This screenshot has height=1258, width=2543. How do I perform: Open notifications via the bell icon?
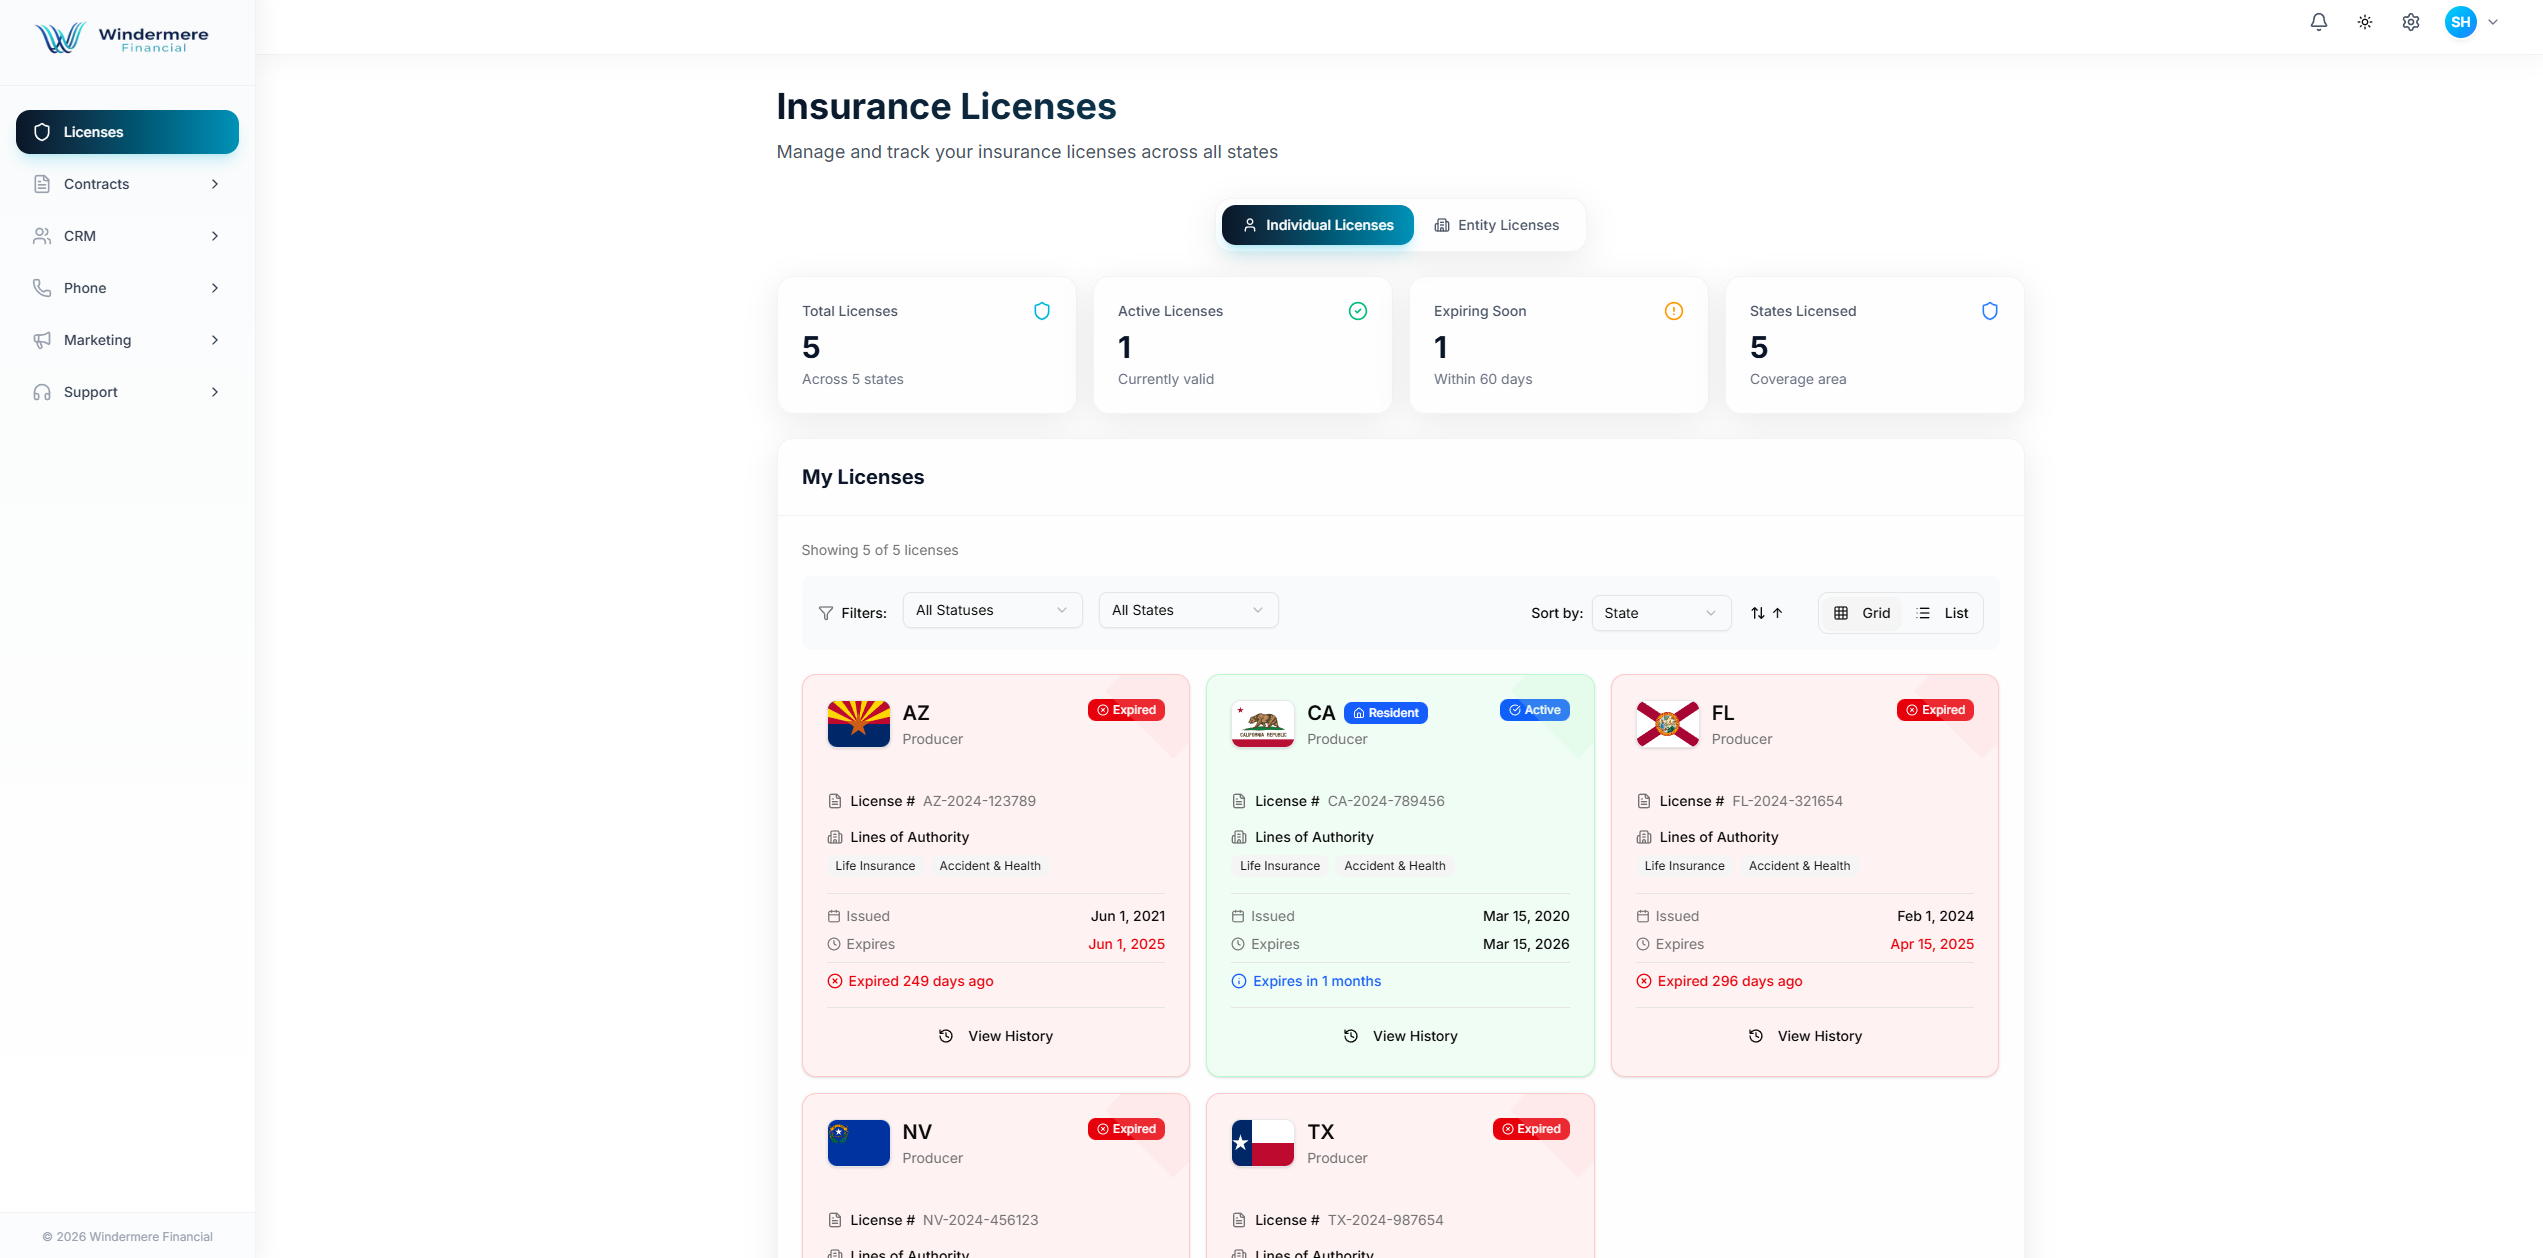click(x=2319, y=21)
